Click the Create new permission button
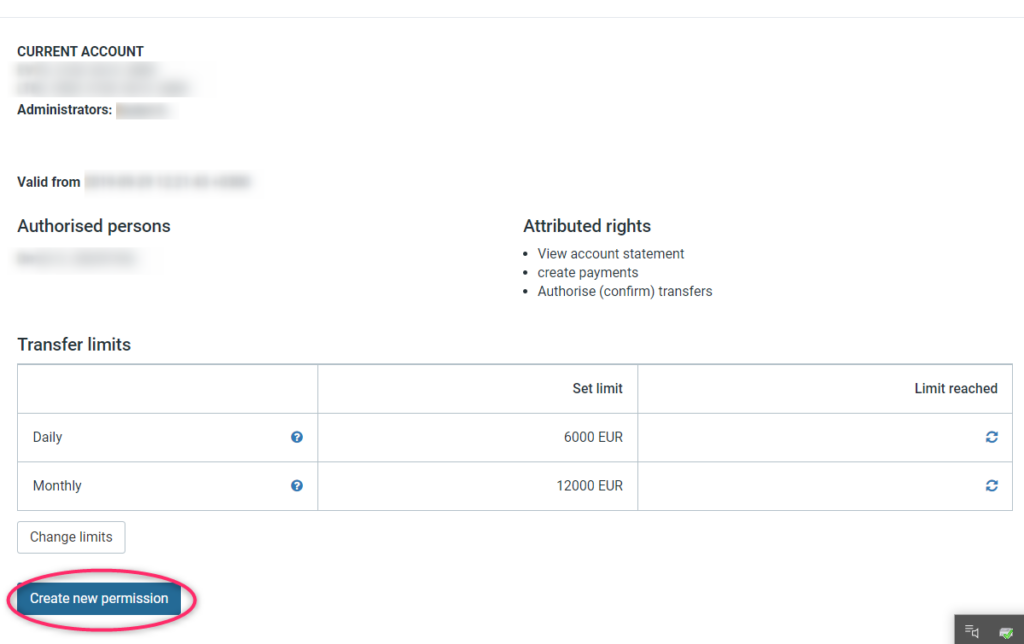 pyautogui.click(x=99, y=598)
